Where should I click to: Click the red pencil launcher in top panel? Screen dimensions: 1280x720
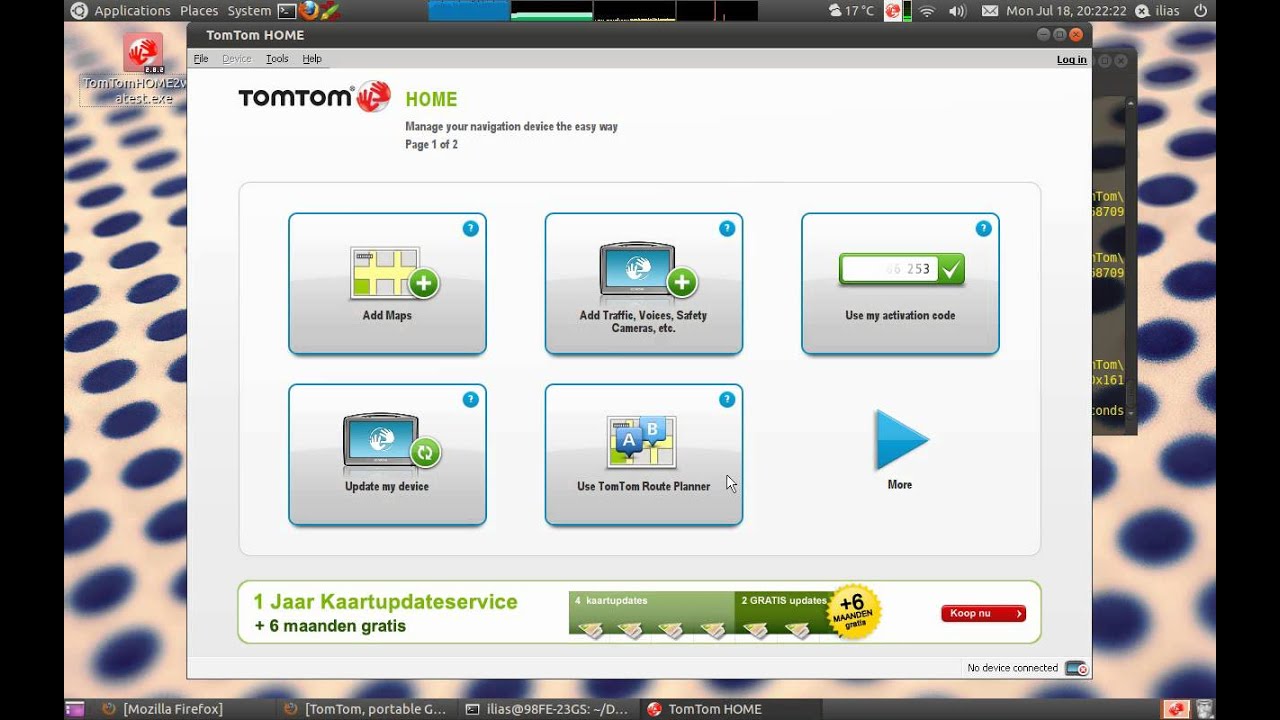[331, 11]
